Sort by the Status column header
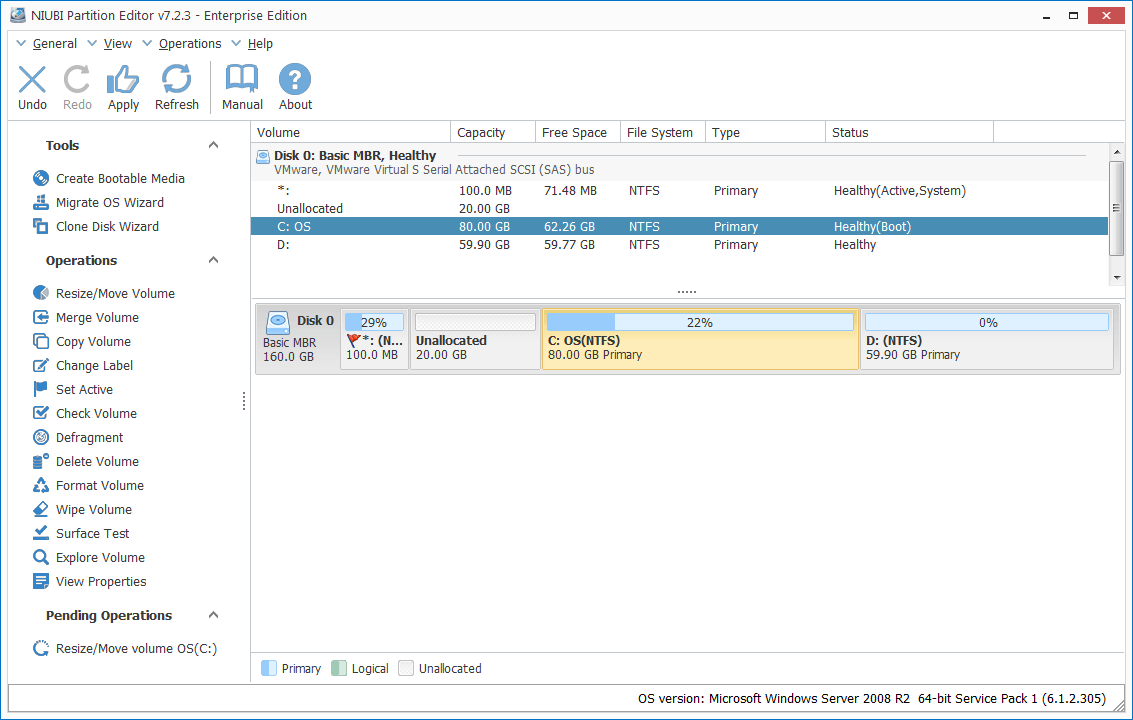1133x720 pixels. click(x=910, y=132)
